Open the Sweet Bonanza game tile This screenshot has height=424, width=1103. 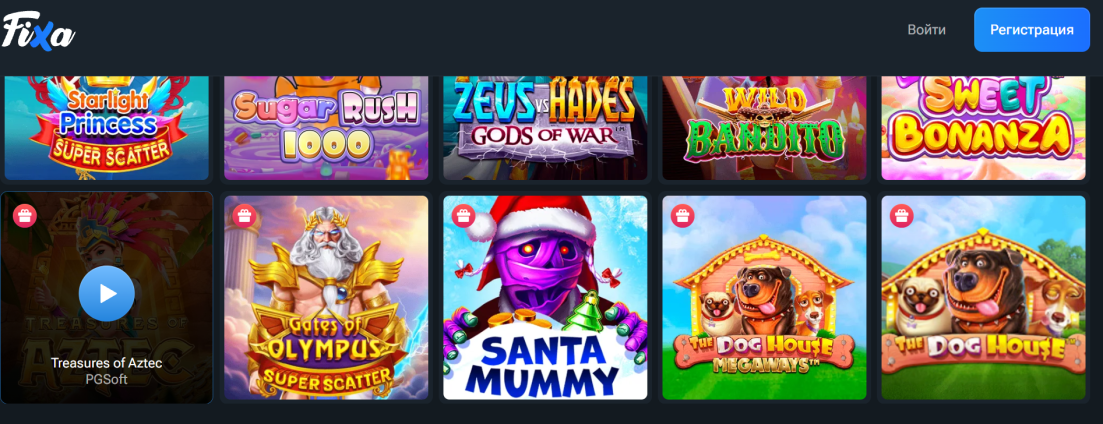point(983,127)
